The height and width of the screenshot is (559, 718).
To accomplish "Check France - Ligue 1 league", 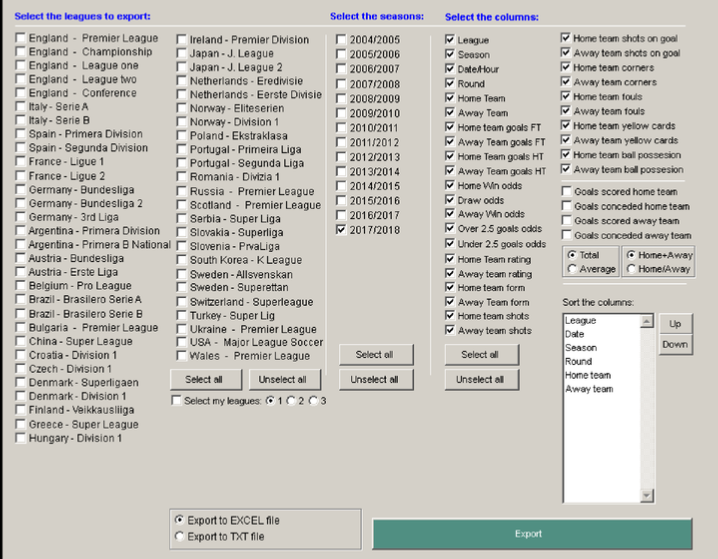I will [21, 161].
